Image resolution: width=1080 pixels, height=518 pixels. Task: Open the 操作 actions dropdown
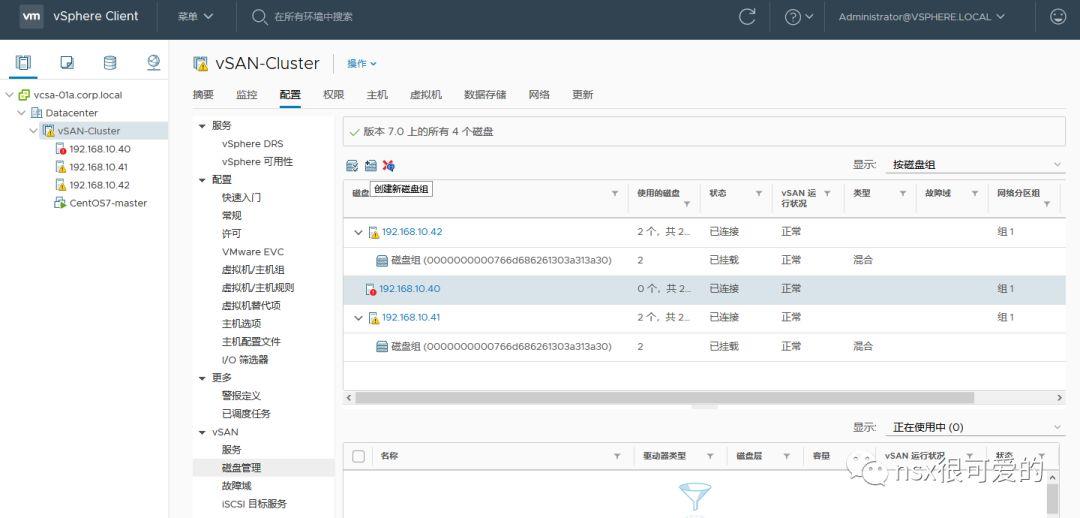tap(362, 63)
